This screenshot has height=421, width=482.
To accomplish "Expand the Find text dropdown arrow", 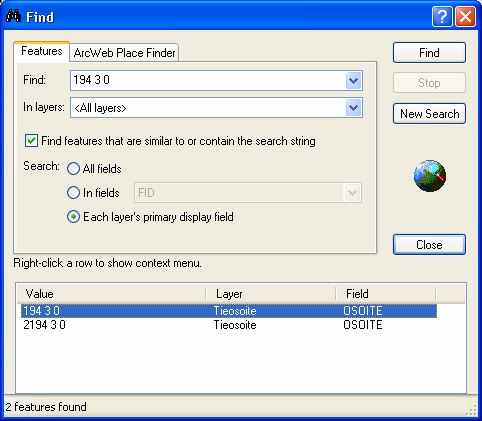I will tap(353, 80).
